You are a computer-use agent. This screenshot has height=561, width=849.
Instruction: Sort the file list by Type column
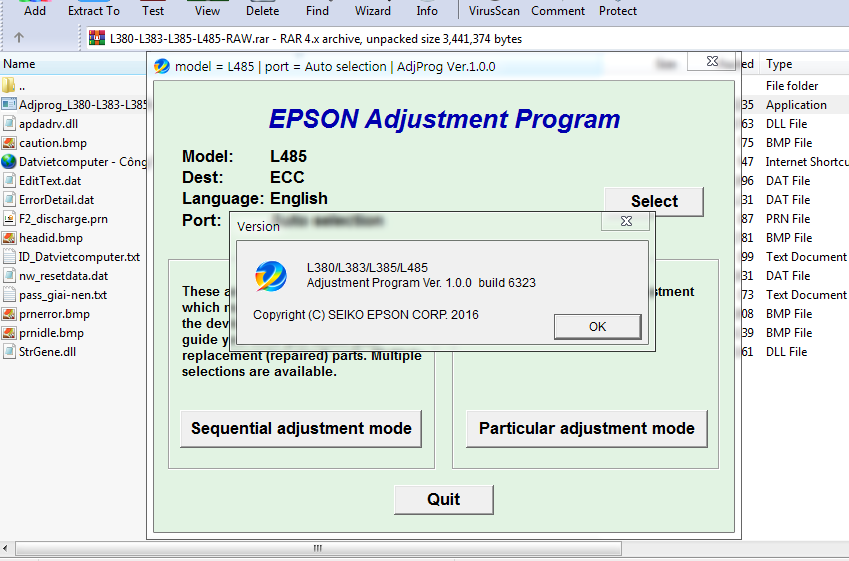(x=804, y=64)
